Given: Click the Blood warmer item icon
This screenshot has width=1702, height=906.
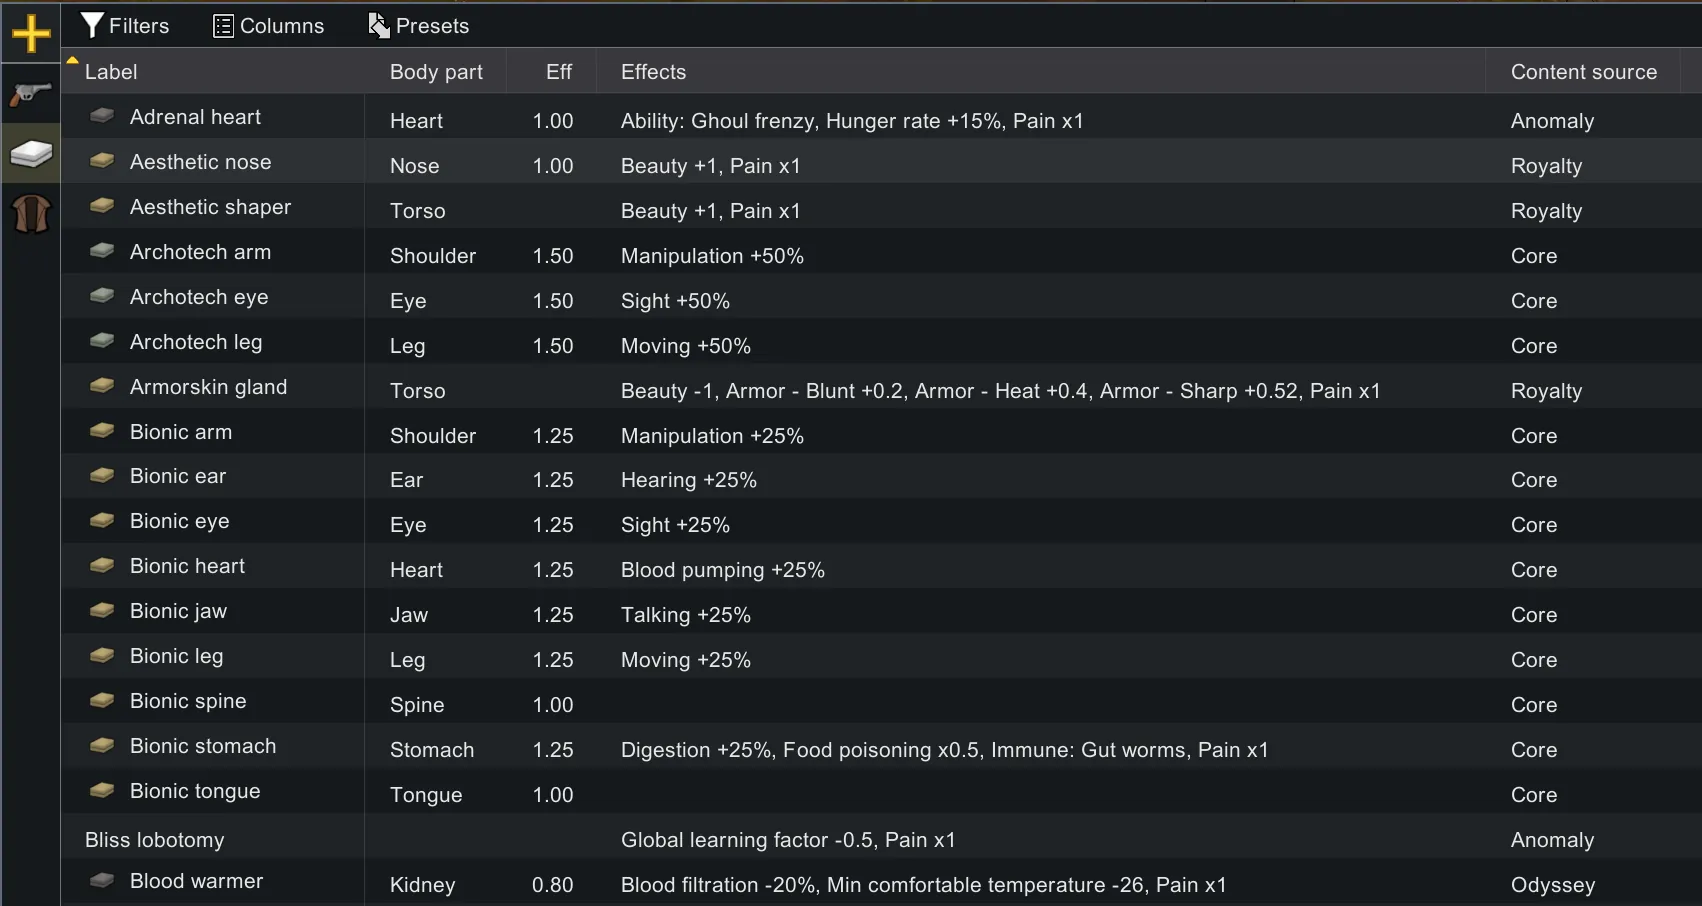Looking at the screenshot, I should pos(102,880).
